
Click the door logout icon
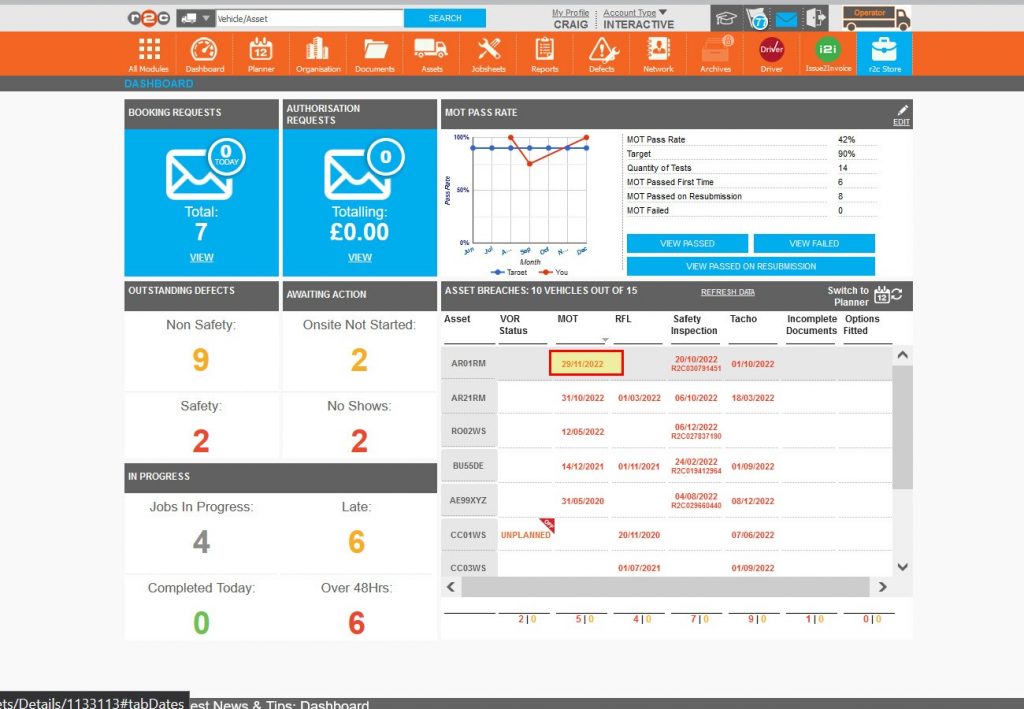pyautogui.click(x=816, y=18)
